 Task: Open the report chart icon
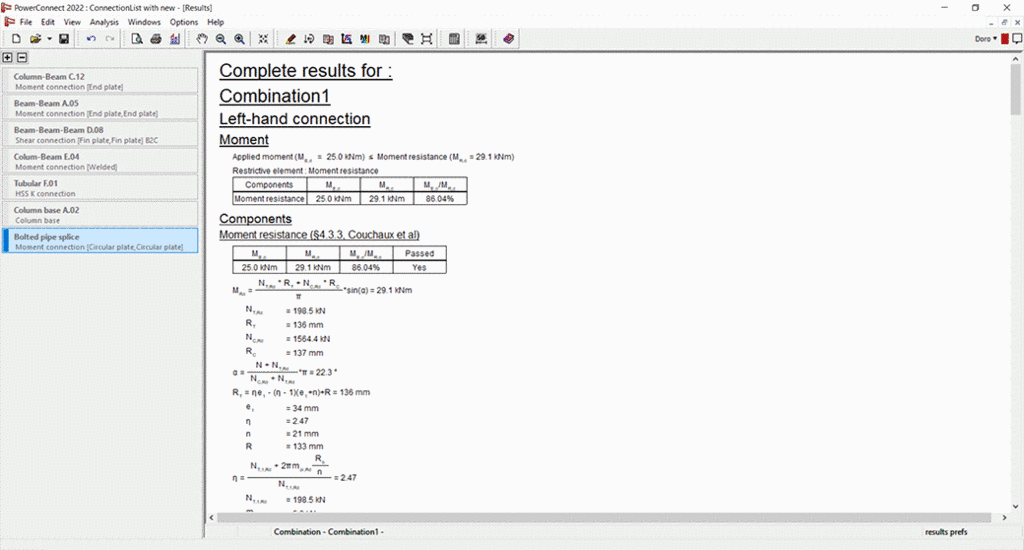[x=174, y=39]
